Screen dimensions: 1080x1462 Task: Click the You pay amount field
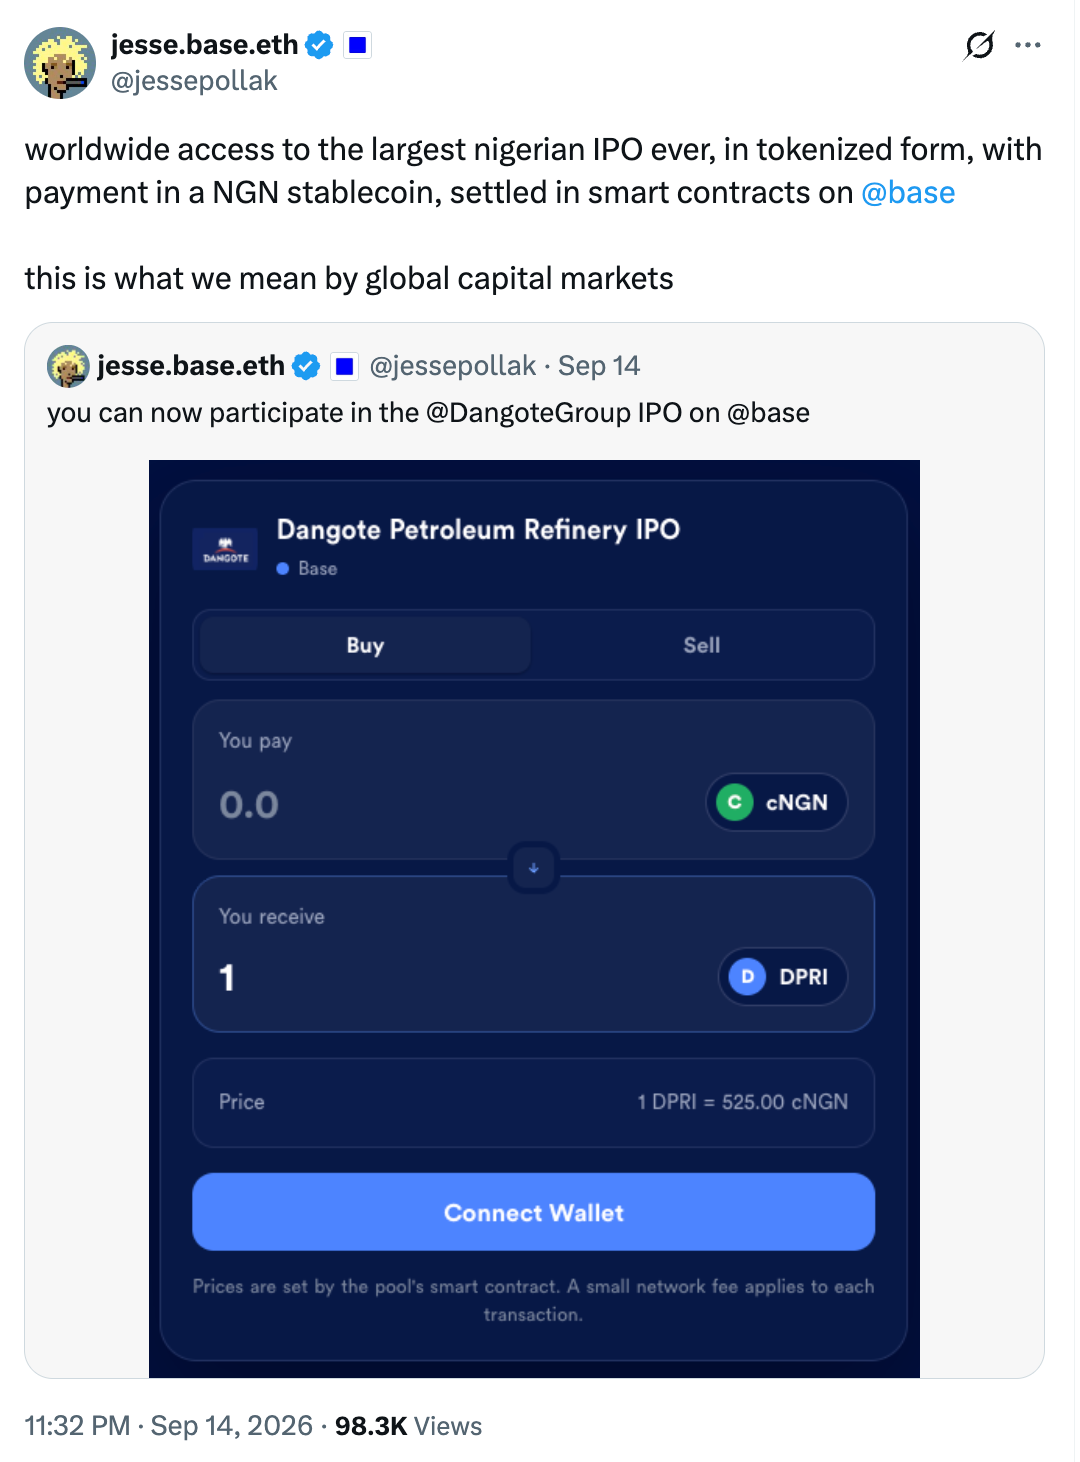pos(249,805)
